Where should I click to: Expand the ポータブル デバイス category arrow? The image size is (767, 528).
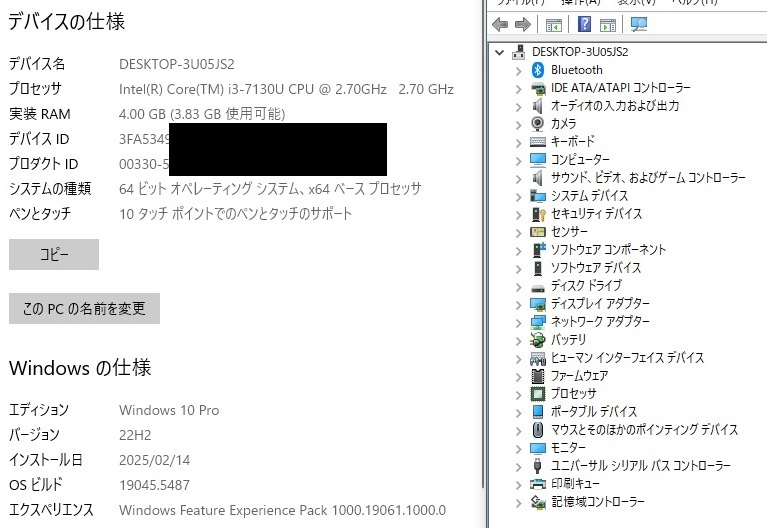pyautogui.click(x=519, y=412)
